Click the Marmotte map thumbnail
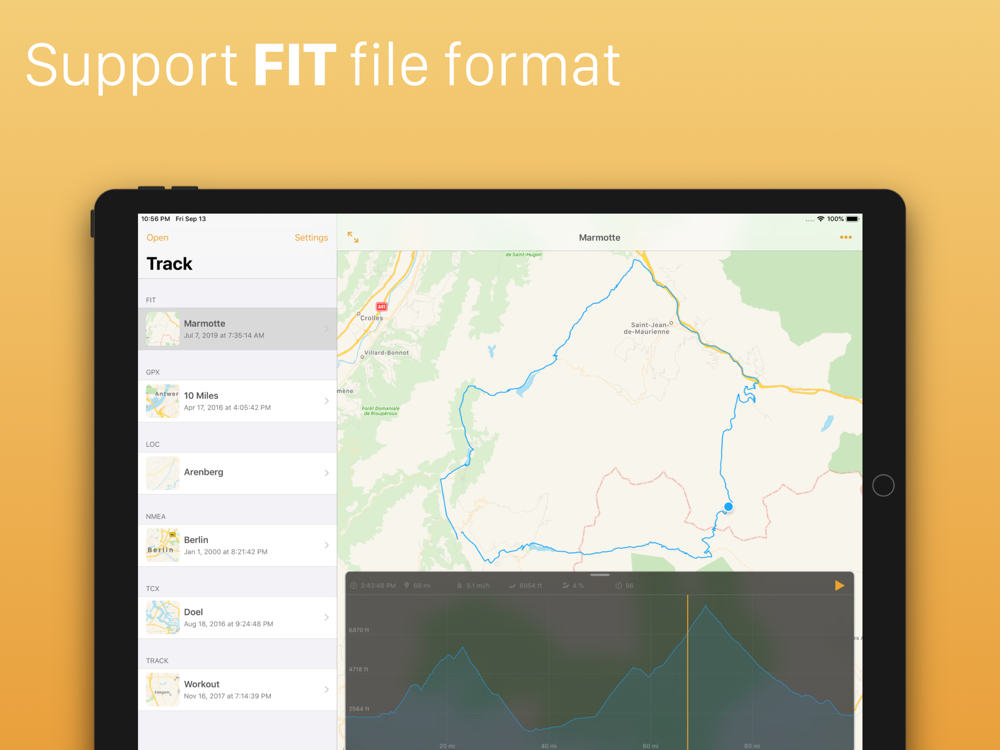 tap(163, 328)
